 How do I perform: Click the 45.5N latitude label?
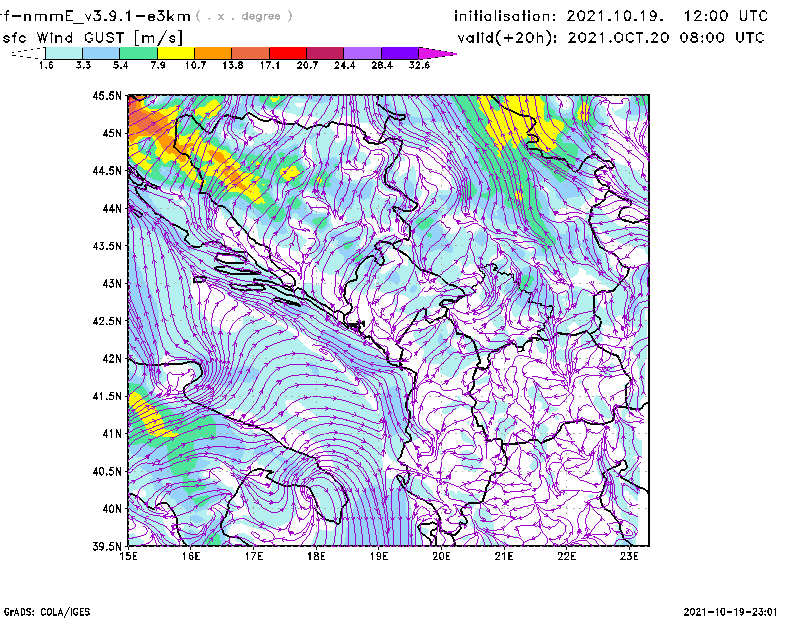(x=108, y=95)
